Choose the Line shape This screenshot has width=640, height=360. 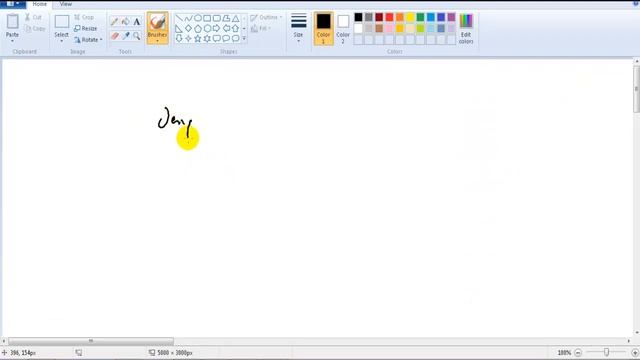point(179,18)
